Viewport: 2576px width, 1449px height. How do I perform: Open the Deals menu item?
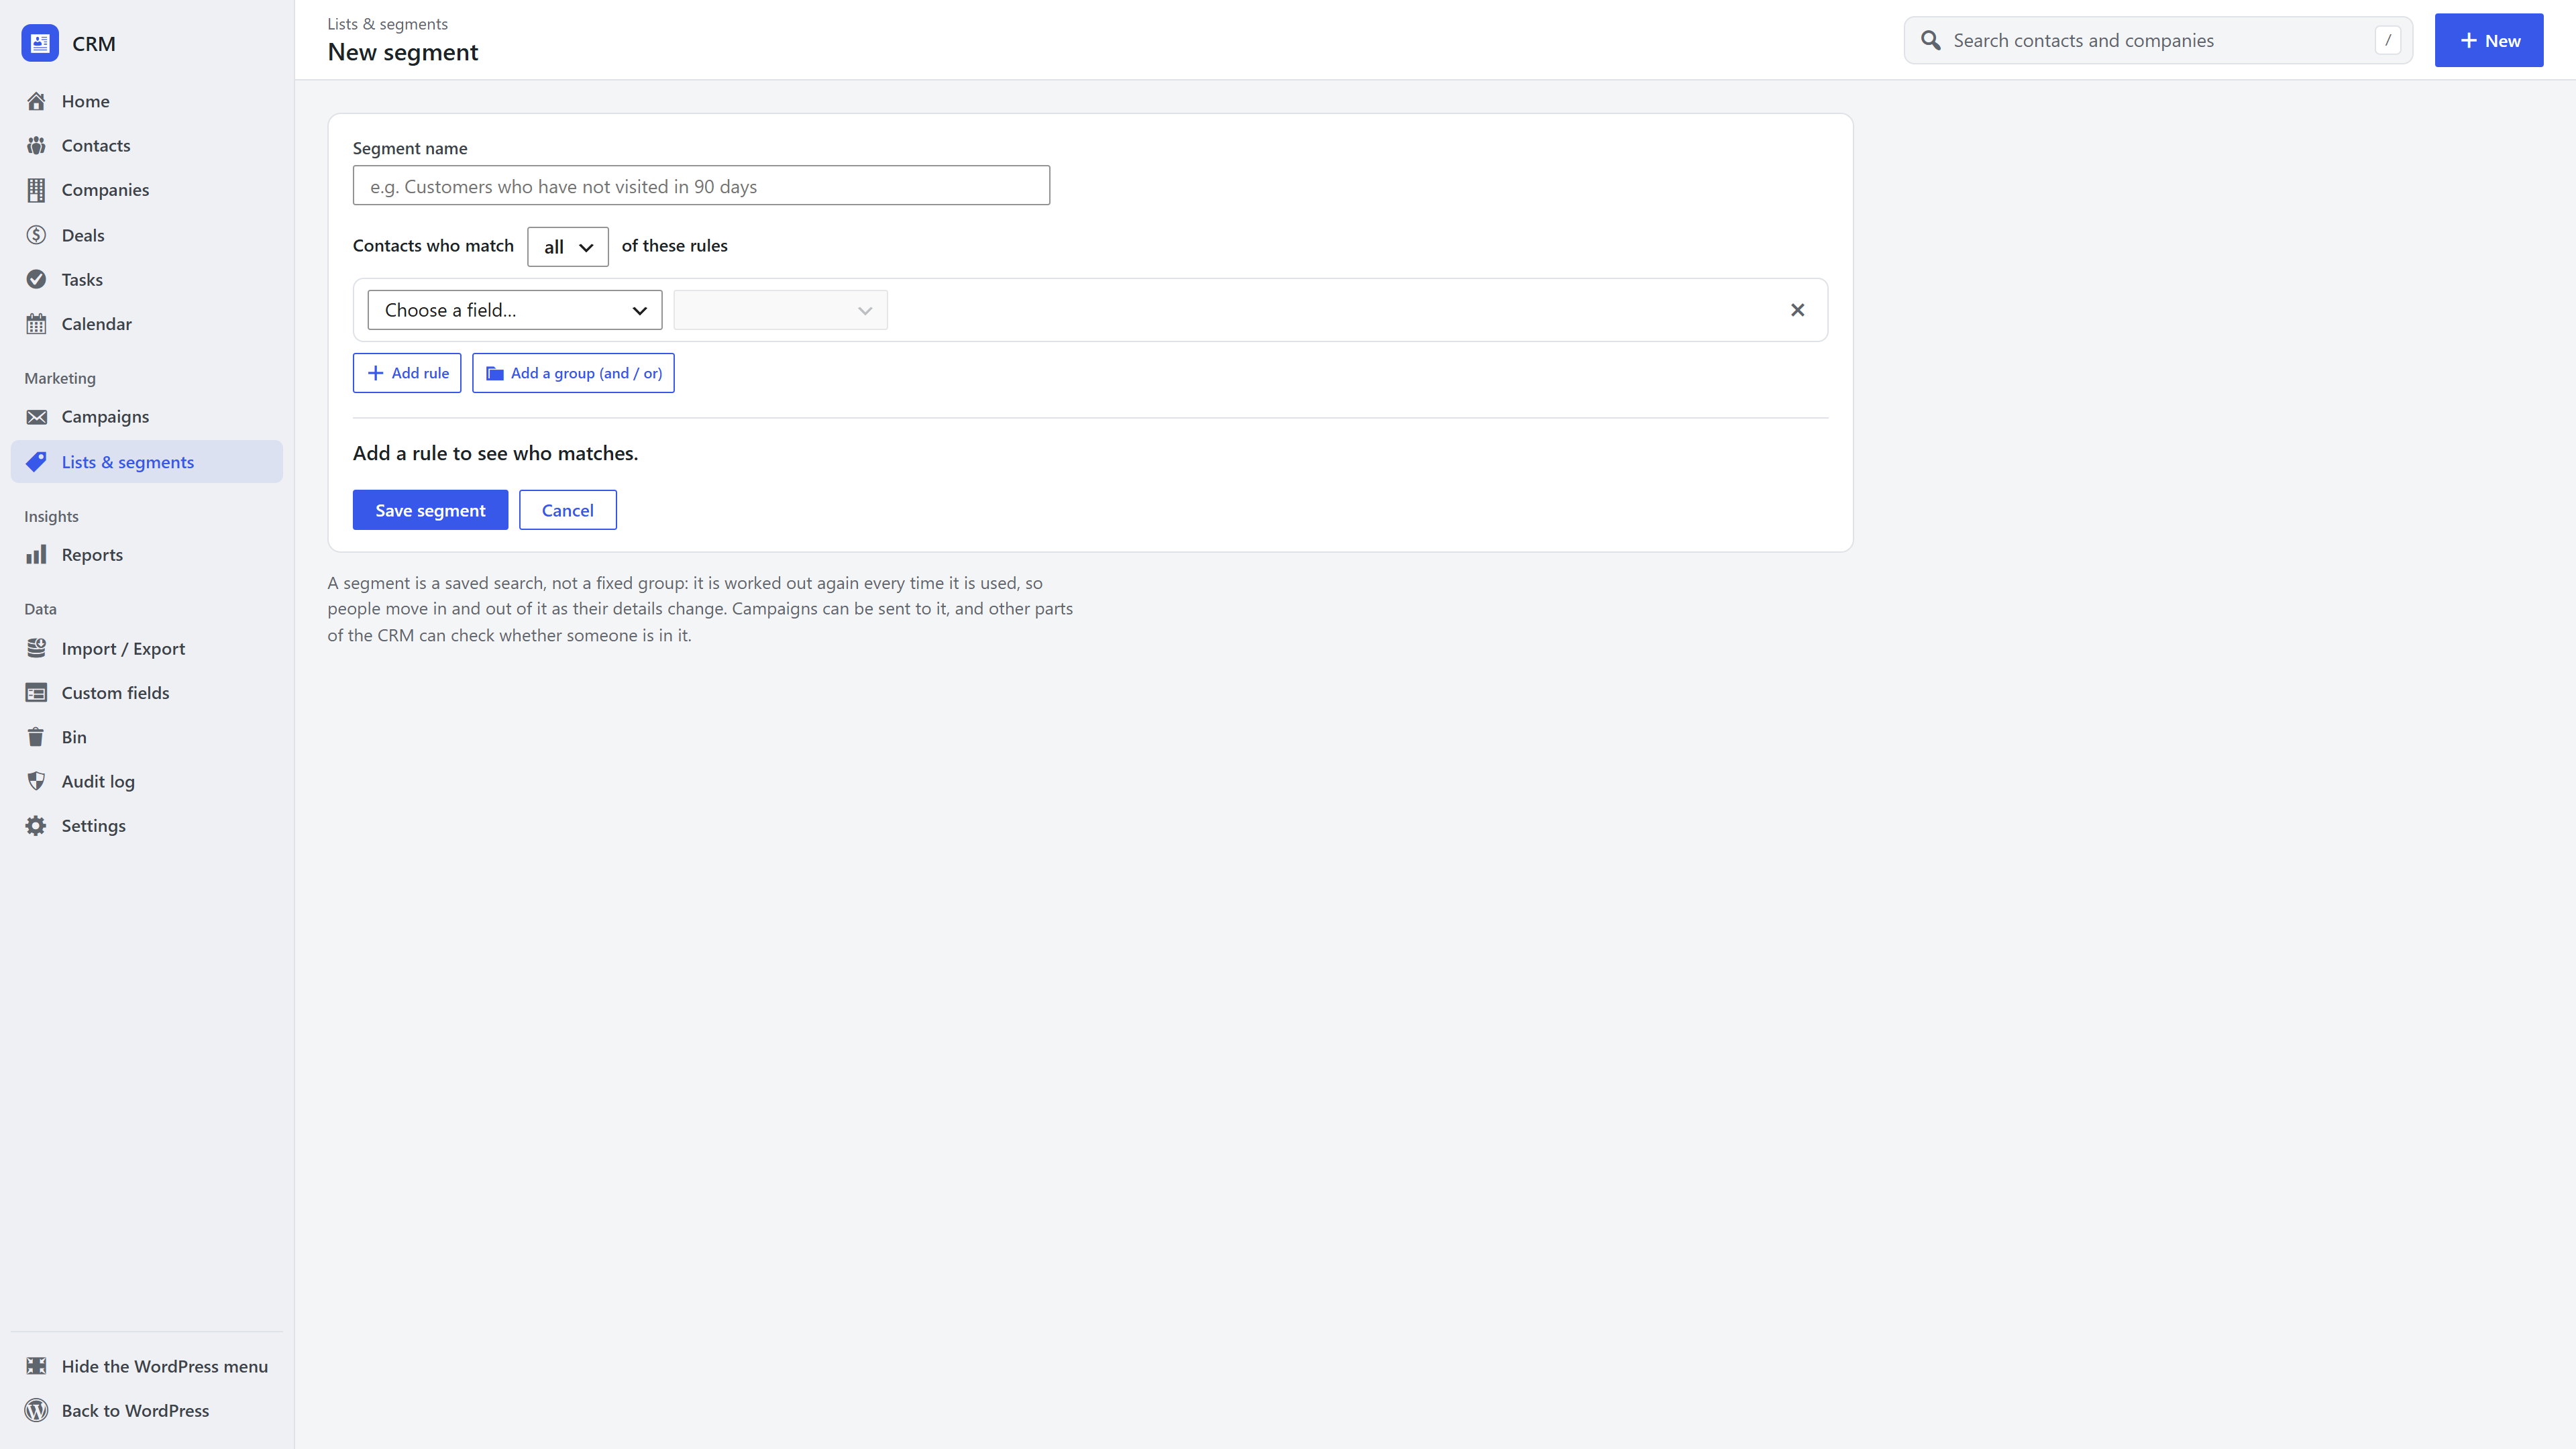click(x=147, y=235)
